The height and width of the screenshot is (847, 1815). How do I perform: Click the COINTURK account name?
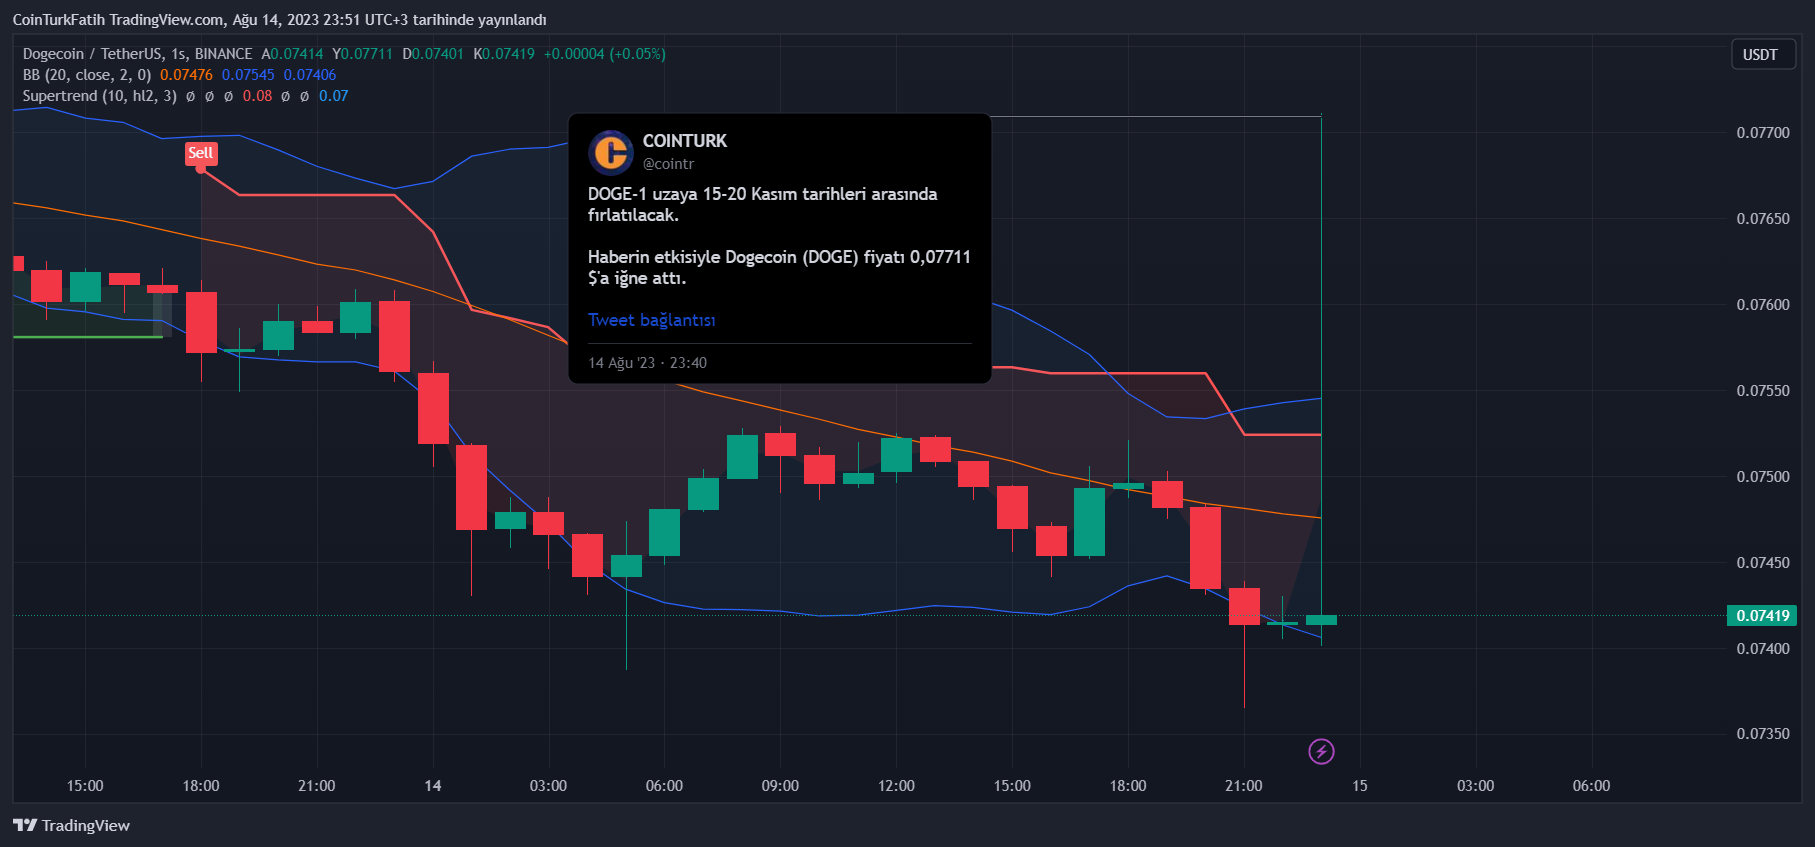[685, 141]
